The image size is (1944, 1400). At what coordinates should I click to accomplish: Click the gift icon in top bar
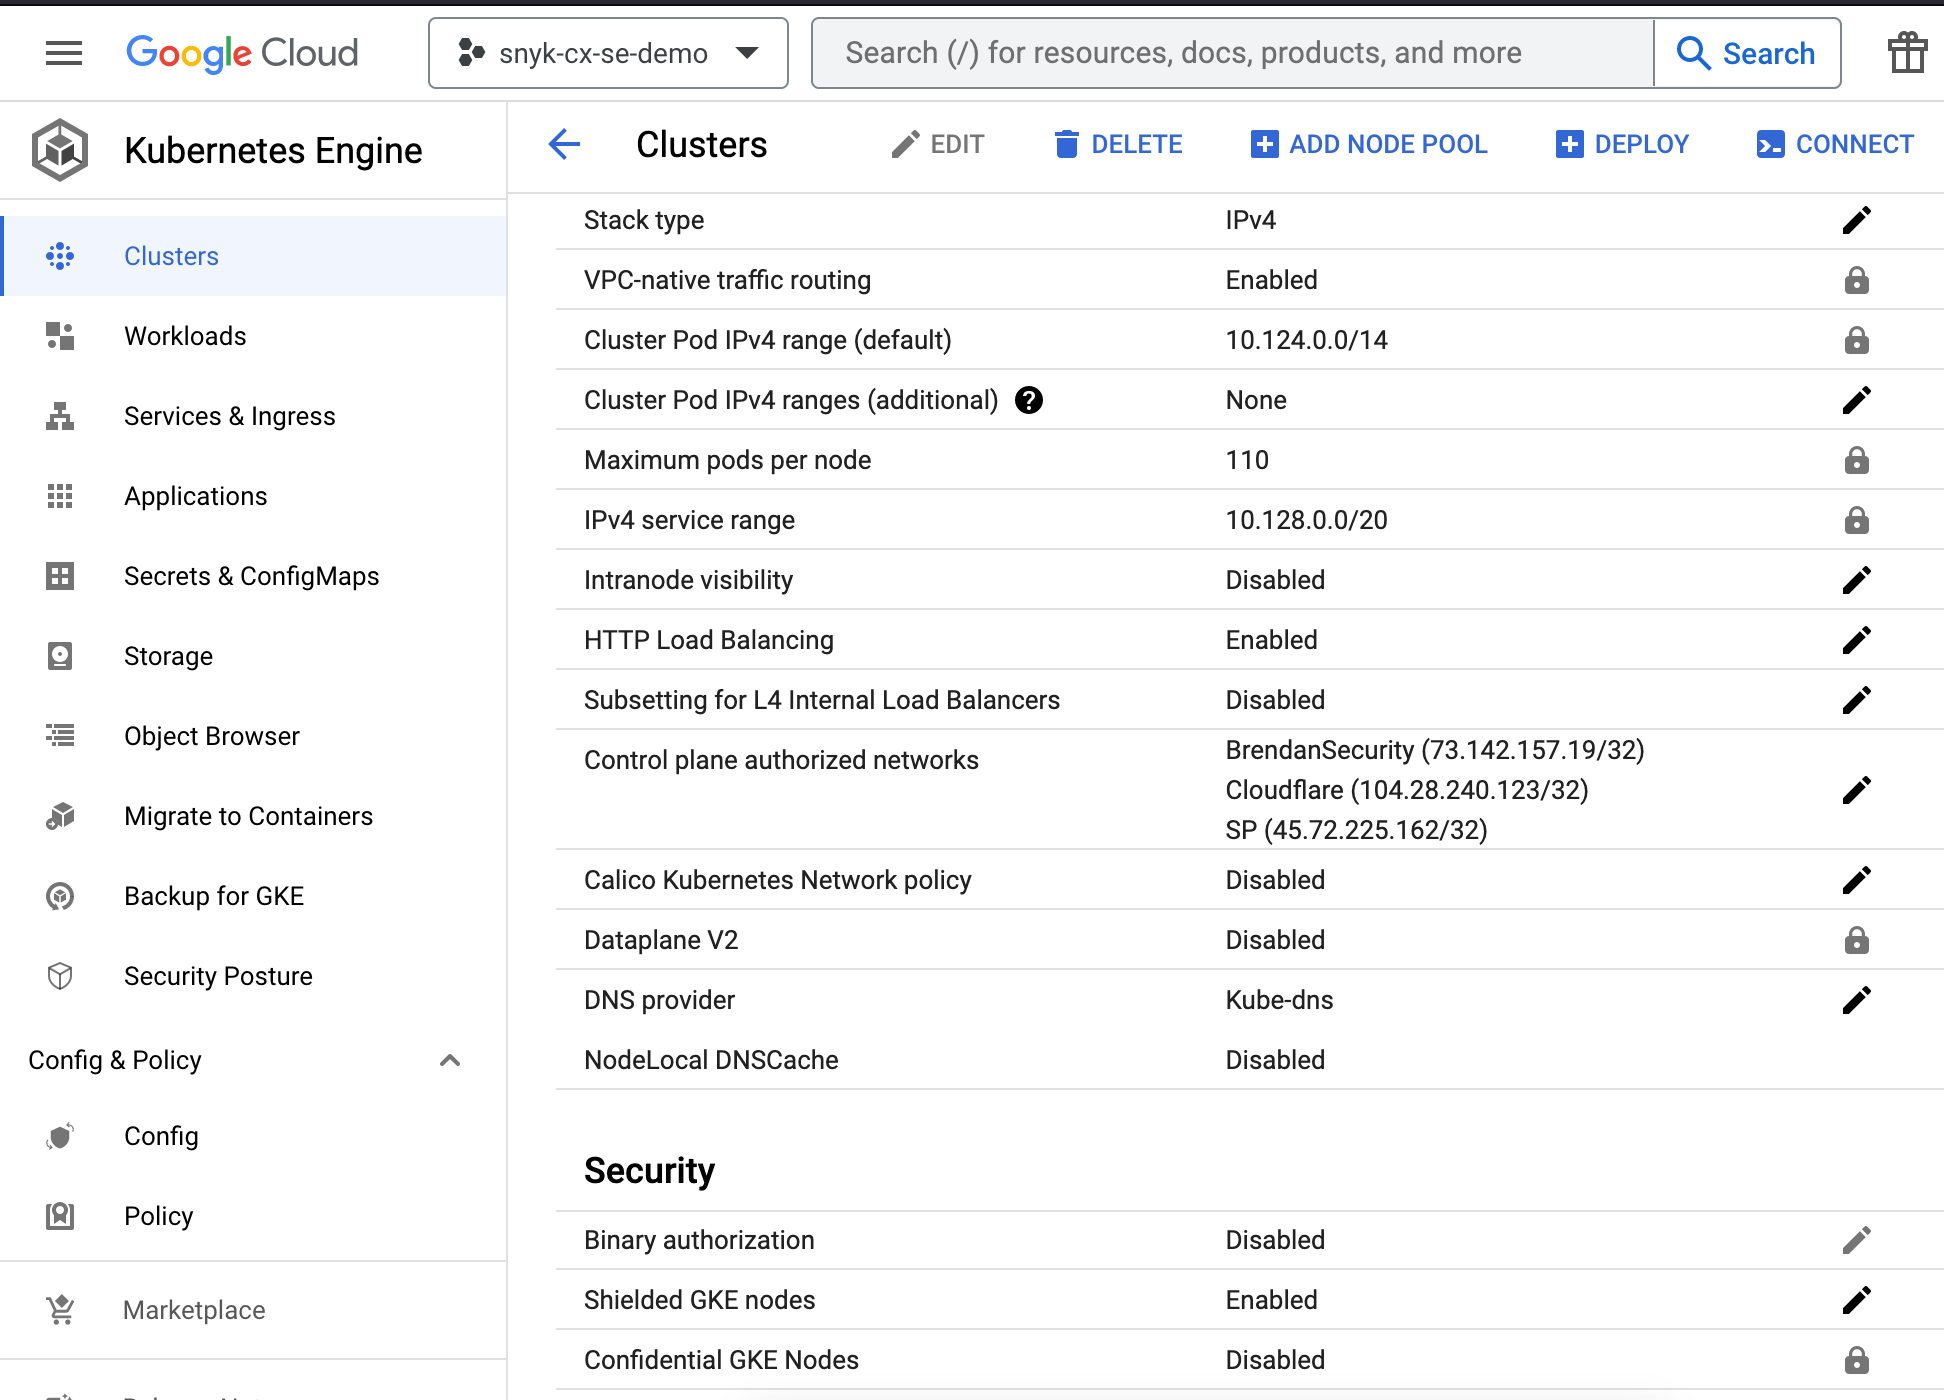click(x=1907, y=53)
